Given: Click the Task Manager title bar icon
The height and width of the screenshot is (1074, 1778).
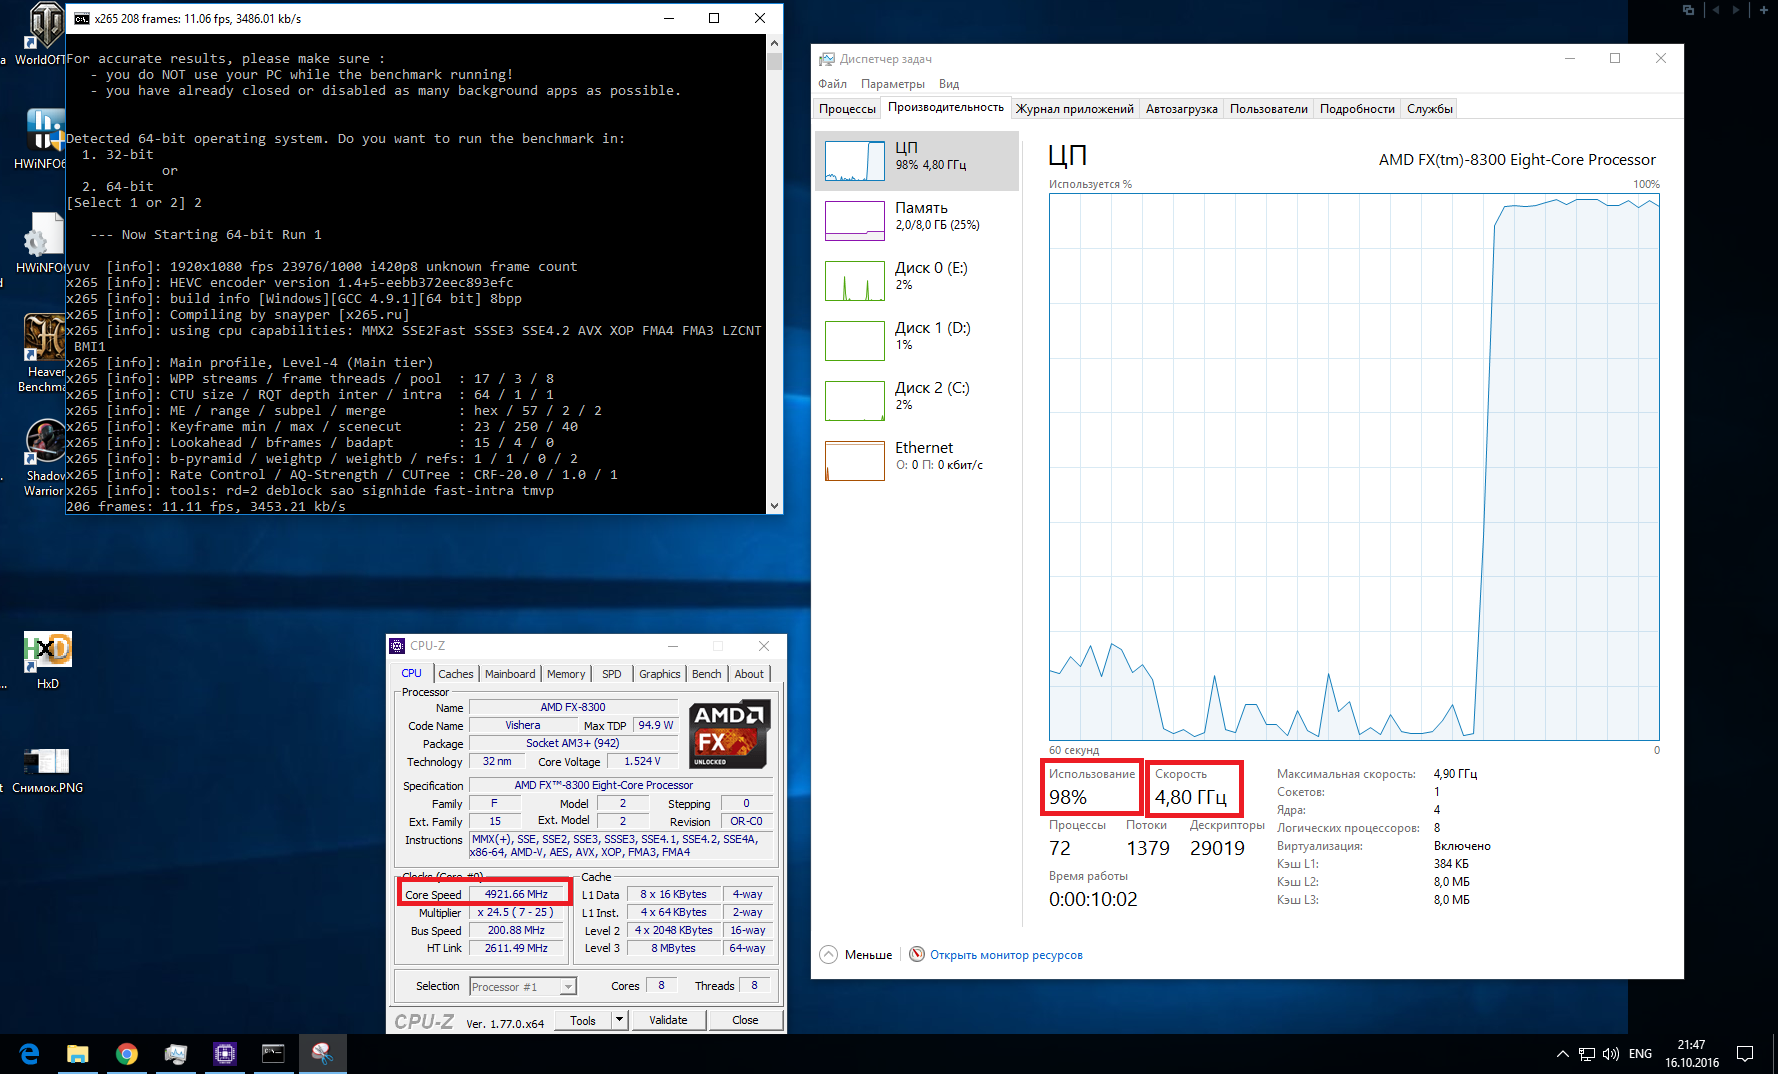Looking at the screenshot, I should click(826, 59).
